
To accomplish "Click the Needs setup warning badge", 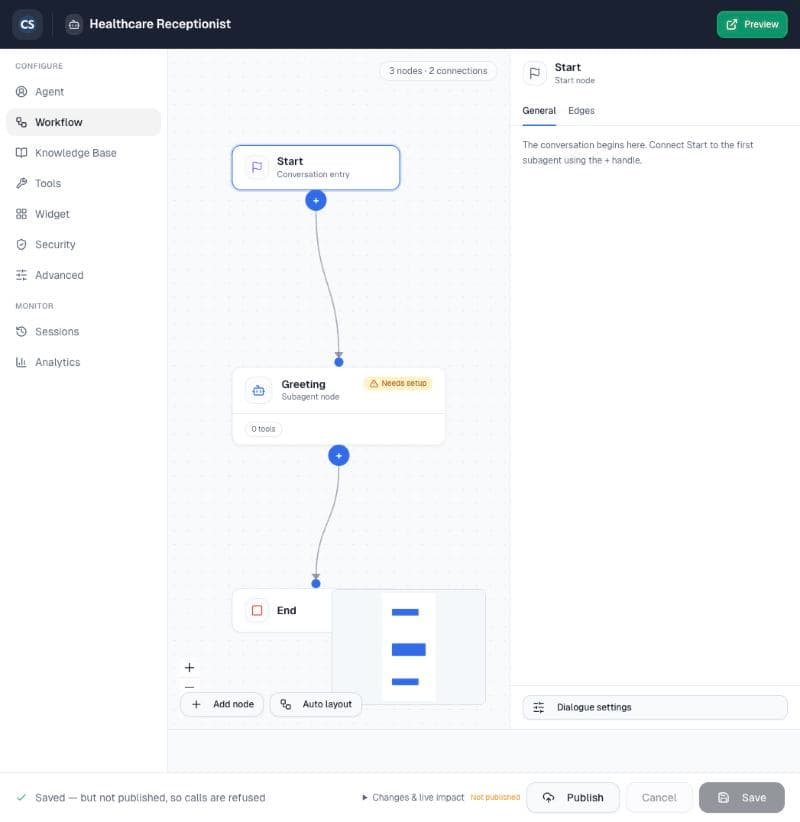I will [398, 384].
